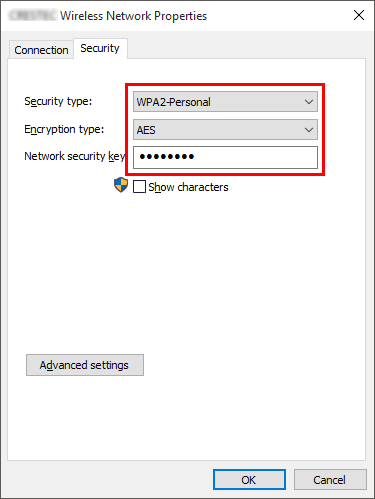Click the Network security key label
The width and height of the screenshot is (375, 499).
tap(75, 156)
